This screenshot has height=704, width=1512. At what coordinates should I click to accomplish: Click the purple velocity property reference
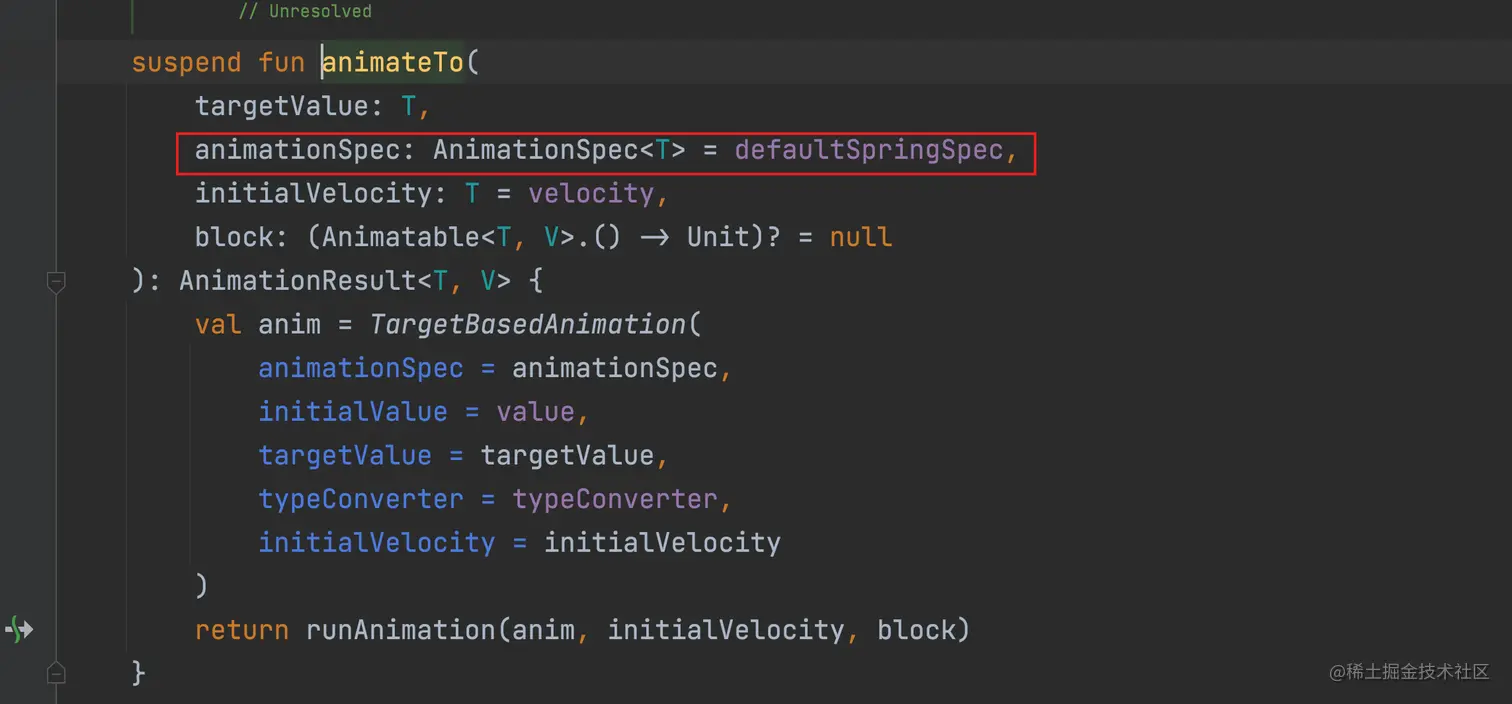591,193
